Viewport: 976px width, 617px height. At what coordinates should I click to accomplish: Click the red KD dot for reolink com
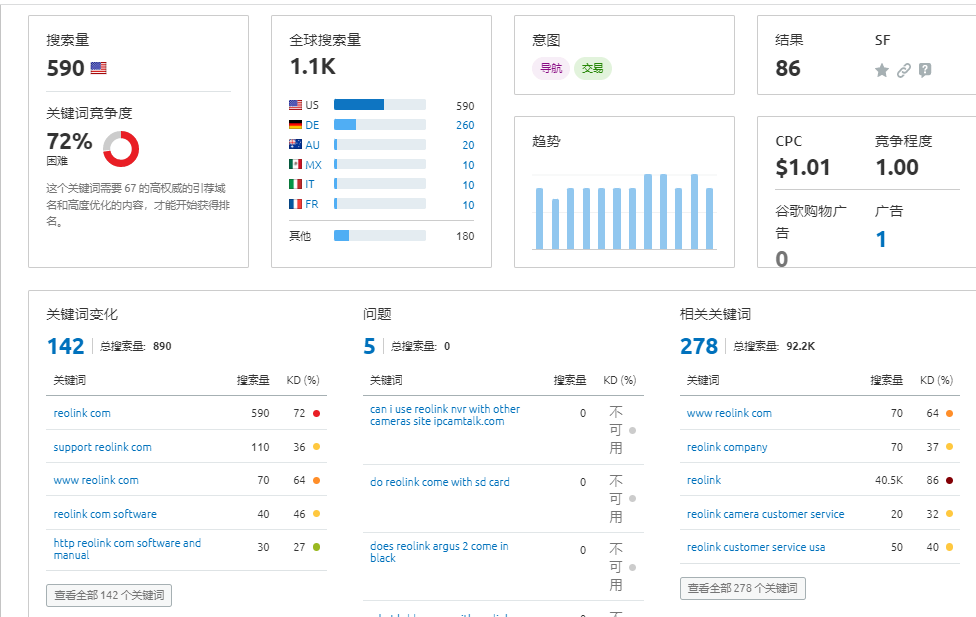coord(316,413)
